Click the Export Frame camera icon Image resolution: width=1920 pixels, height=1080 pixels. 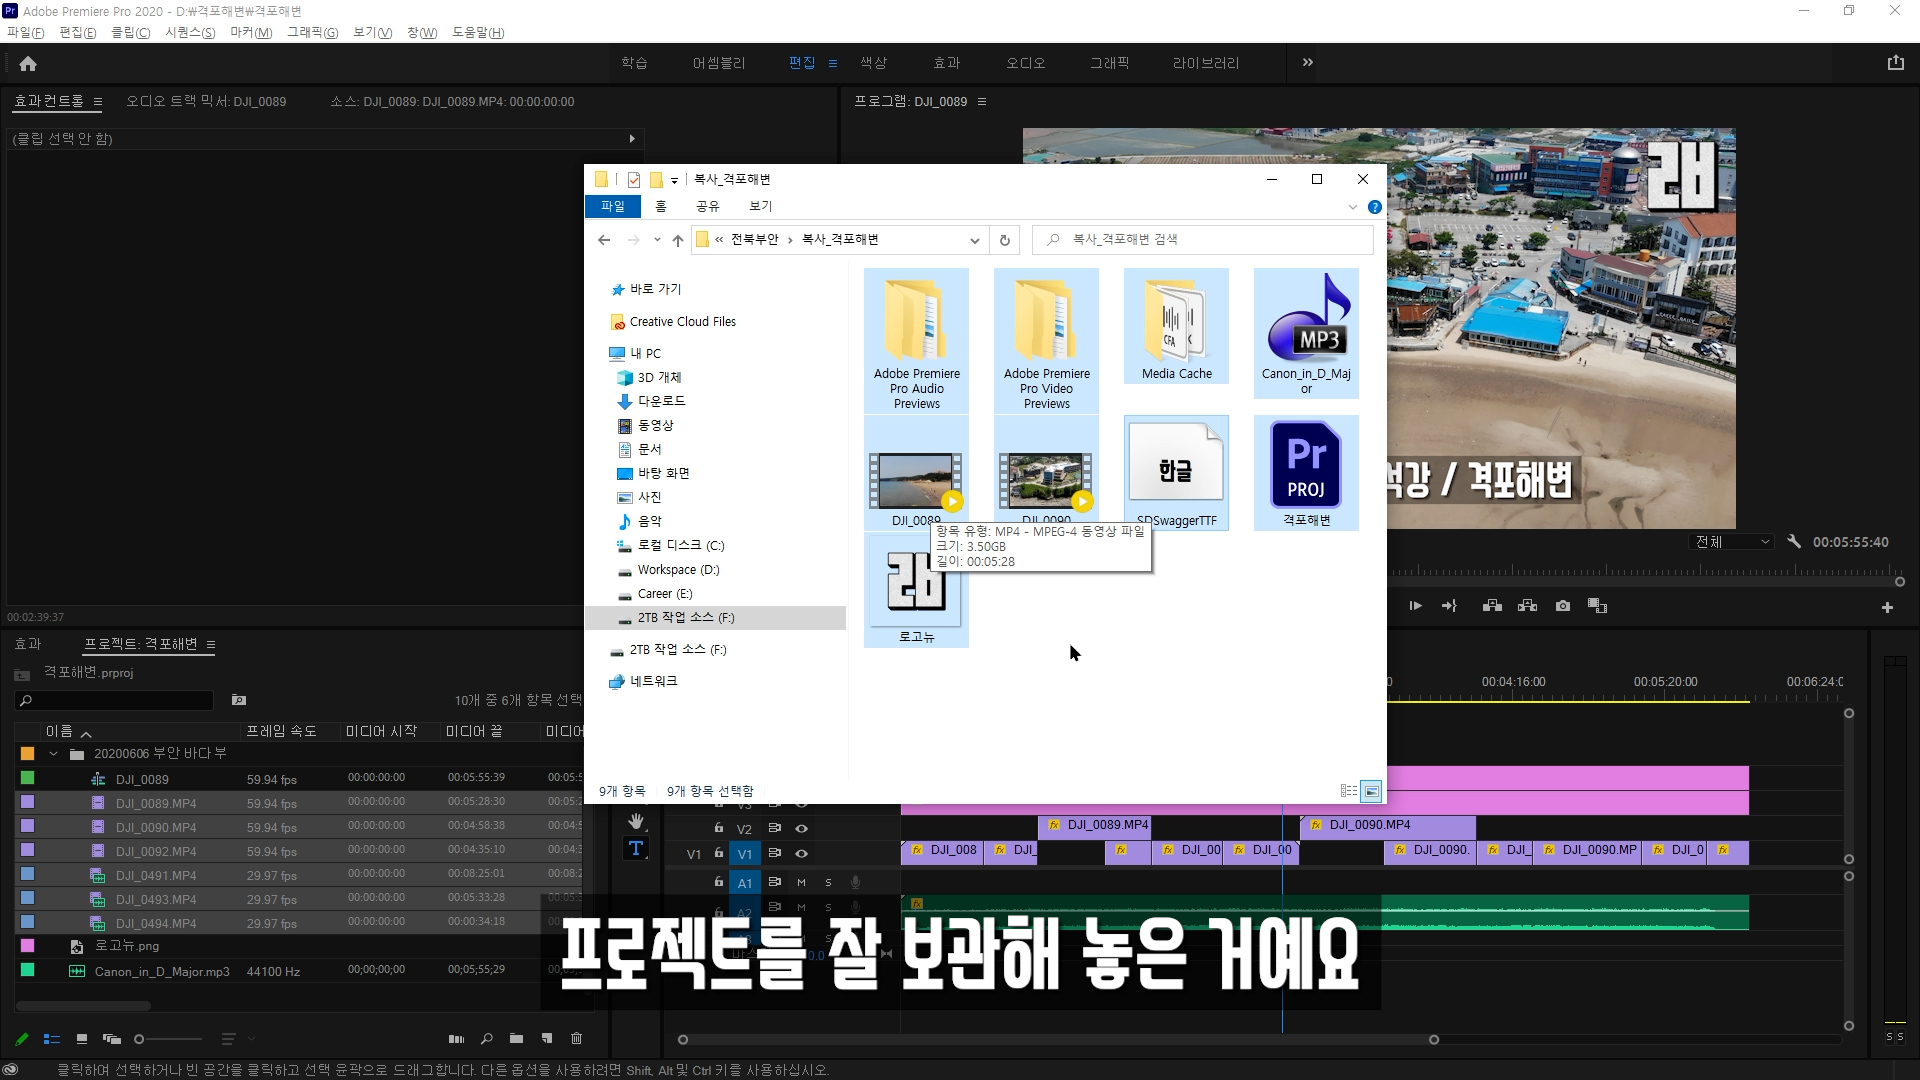click(1563, 606)
